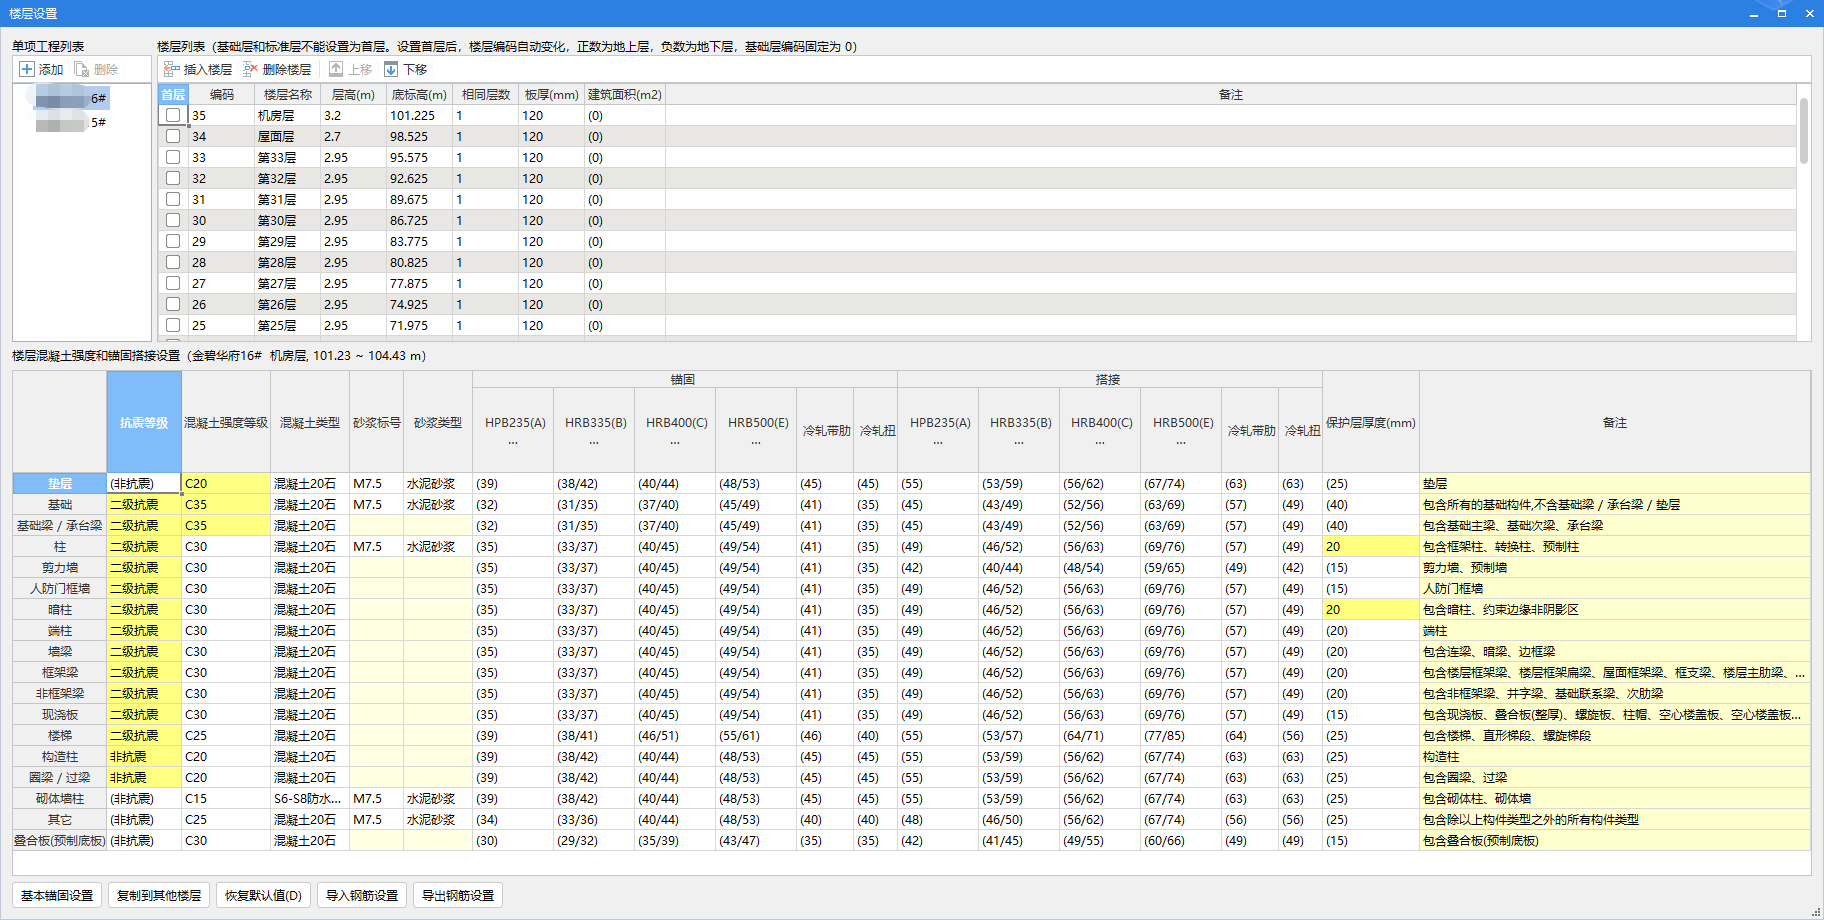Select the 叠合板(预制底板) row header
This screenshot has height=920, width=1824.
[x=60, y=840]
